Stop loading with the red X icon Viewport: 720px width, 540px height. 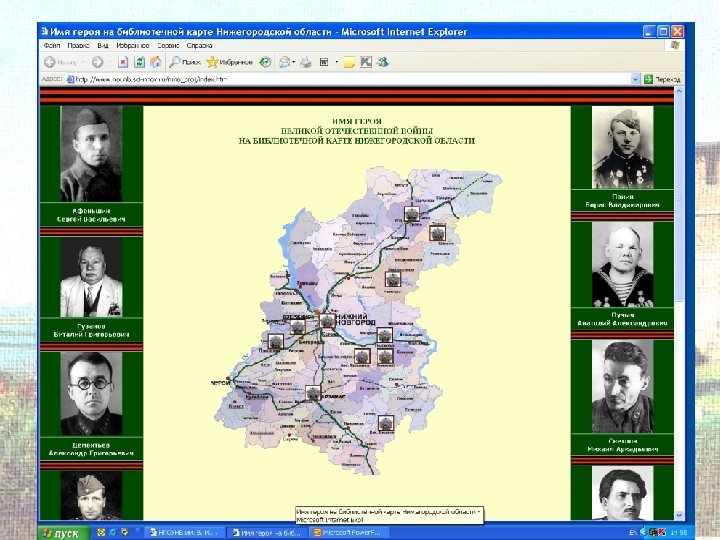pos(123,62)
